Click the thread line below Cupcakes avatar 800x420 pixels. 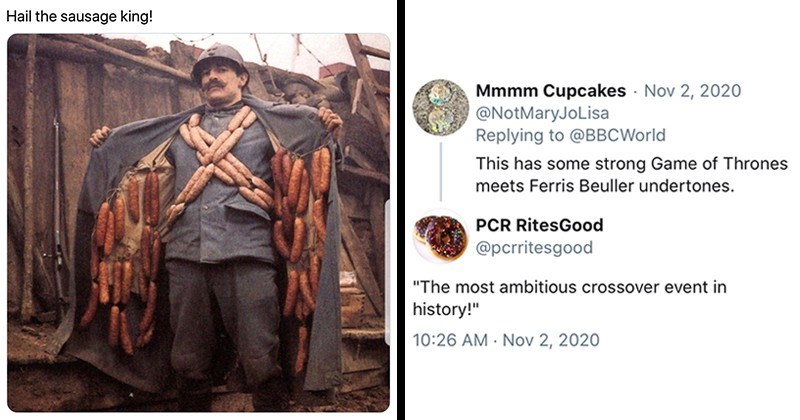(440, 170)
